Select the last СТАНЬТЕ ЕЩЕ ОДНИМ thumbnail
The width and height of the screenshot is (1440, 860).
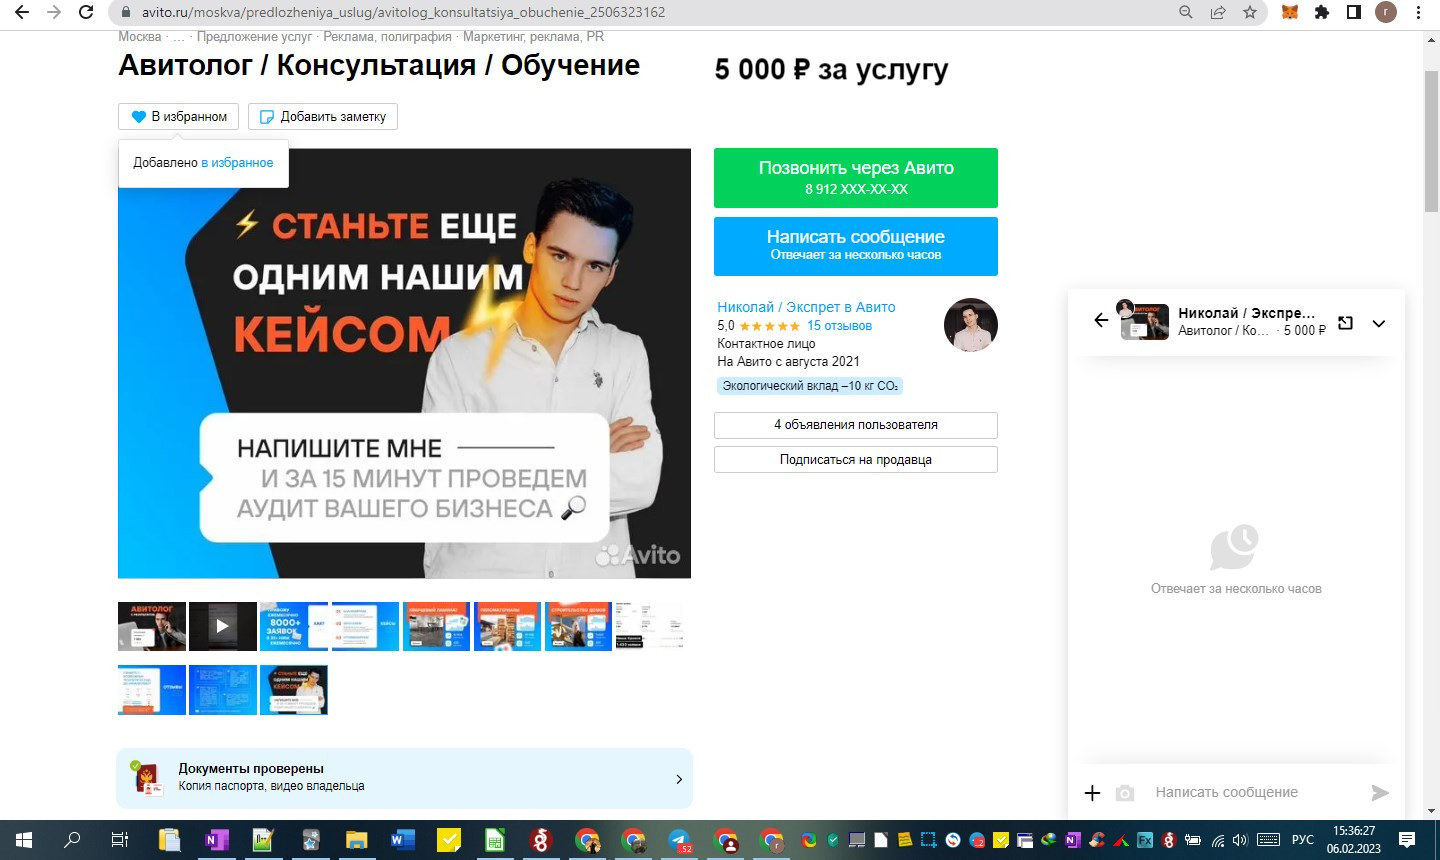294,690
